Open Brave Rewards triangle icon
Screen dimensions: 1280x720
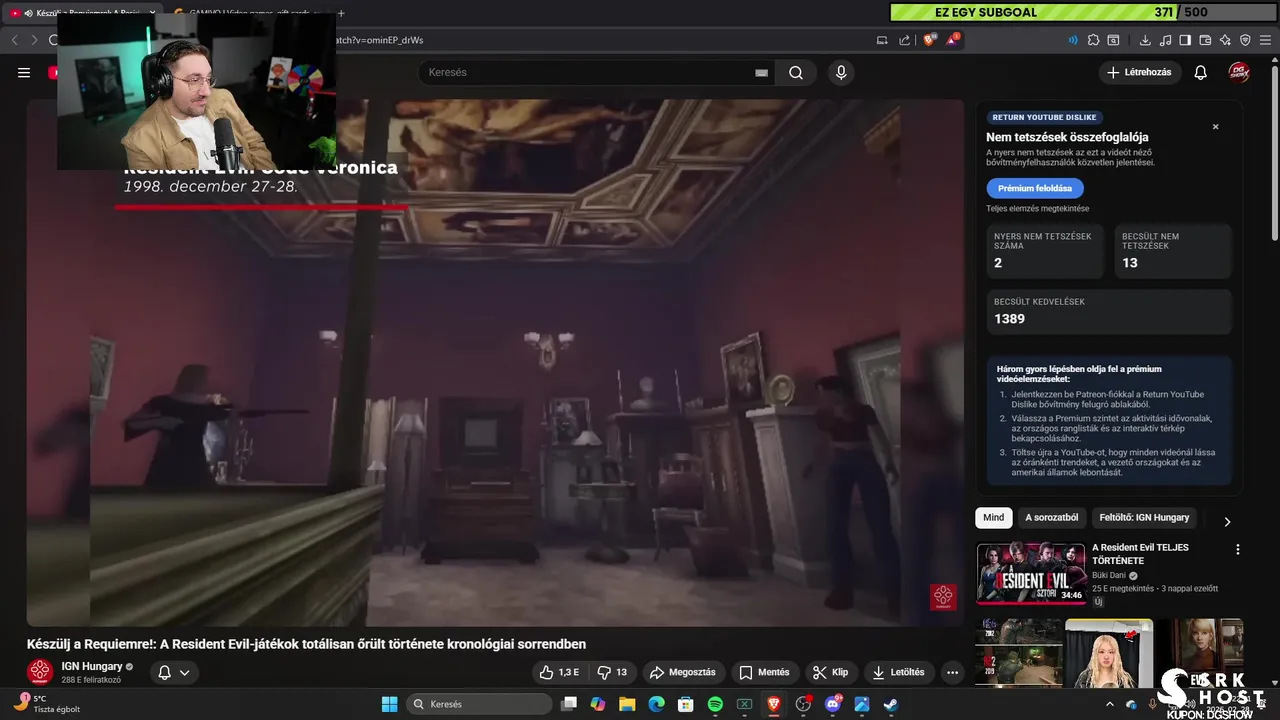click(x=952, y=40)
